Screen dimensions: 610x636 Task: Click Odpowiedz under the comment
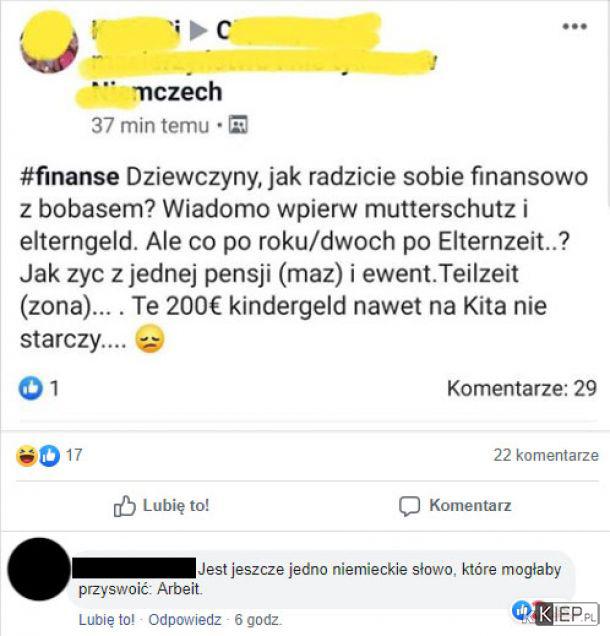click(185, 620)
